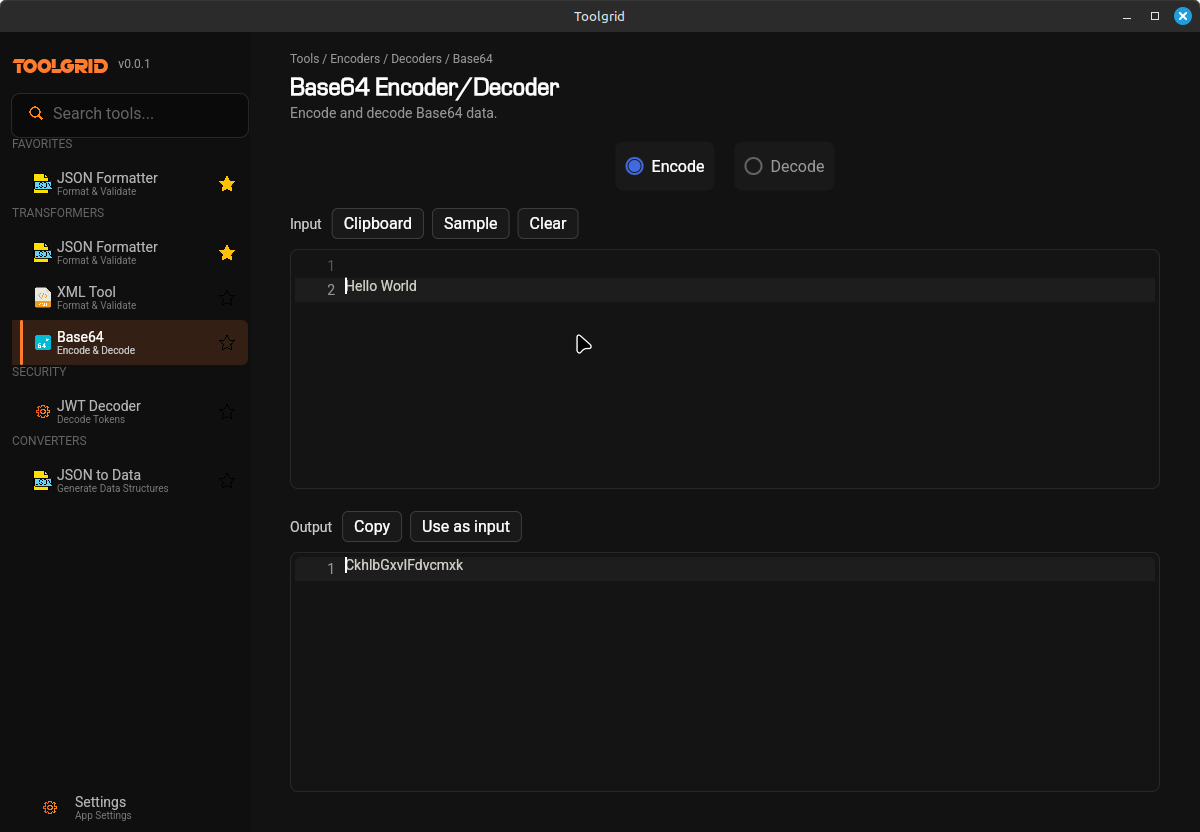This screenshot has width=1200, height=832.
Task: Paste input using the Clipboard button
Action: tap(377, 223)
